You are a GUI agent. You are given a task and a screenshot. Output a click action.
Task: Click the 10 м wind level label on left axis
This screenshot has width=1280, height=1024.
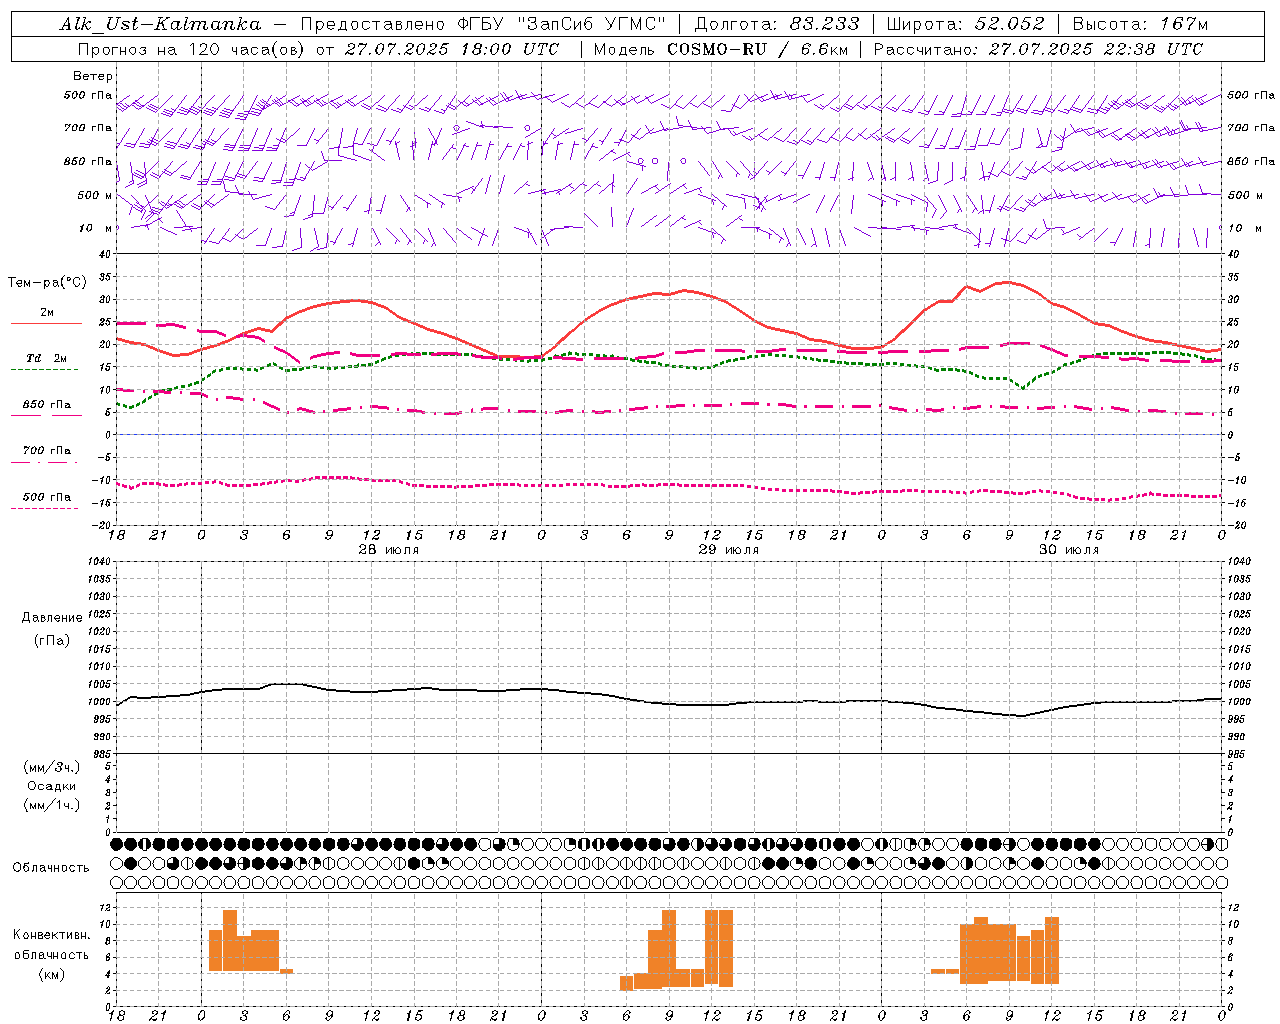pos(96,228)
